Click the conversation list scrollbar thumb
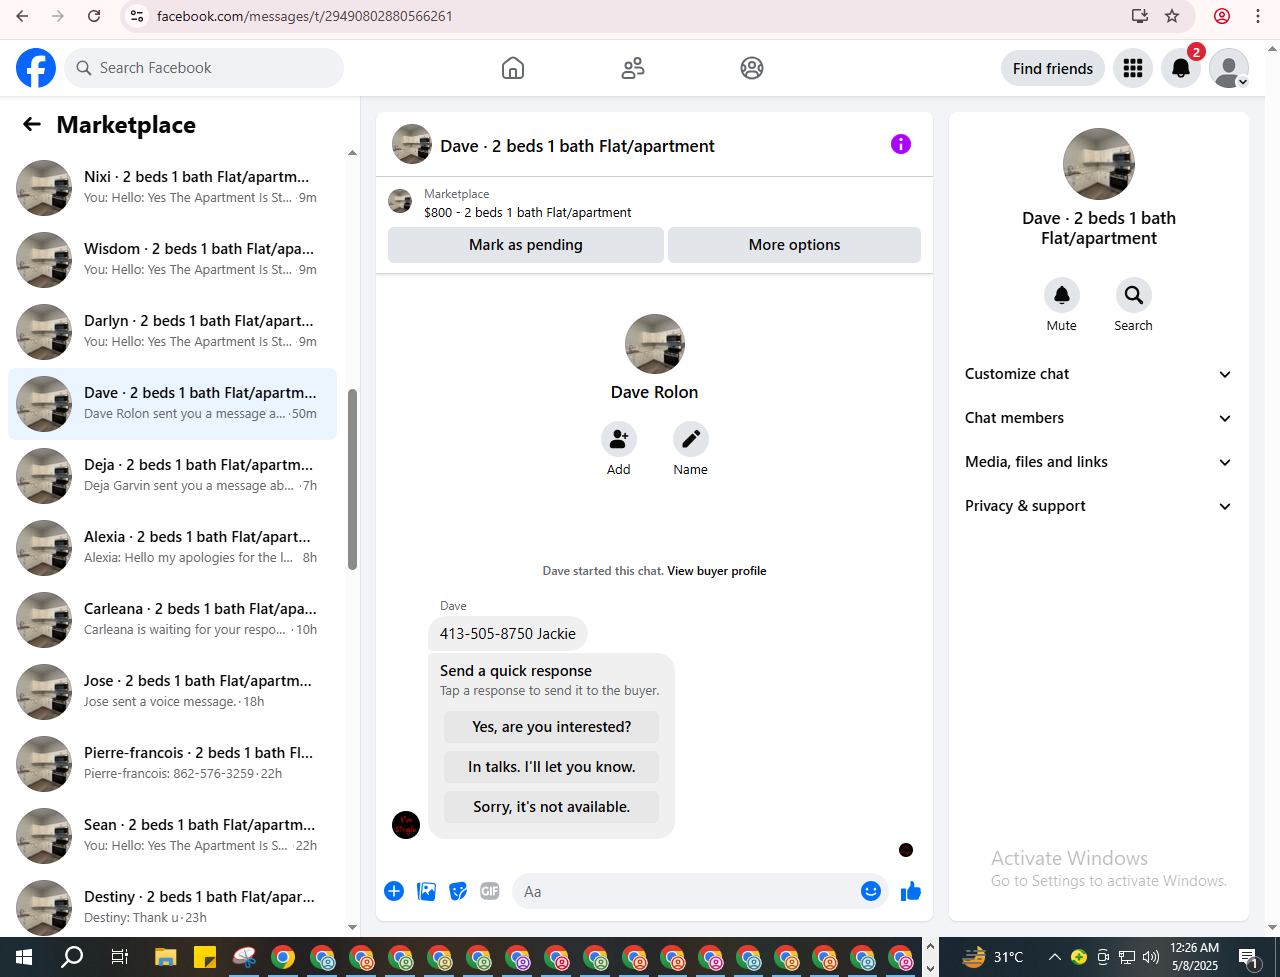 [352, 479]
